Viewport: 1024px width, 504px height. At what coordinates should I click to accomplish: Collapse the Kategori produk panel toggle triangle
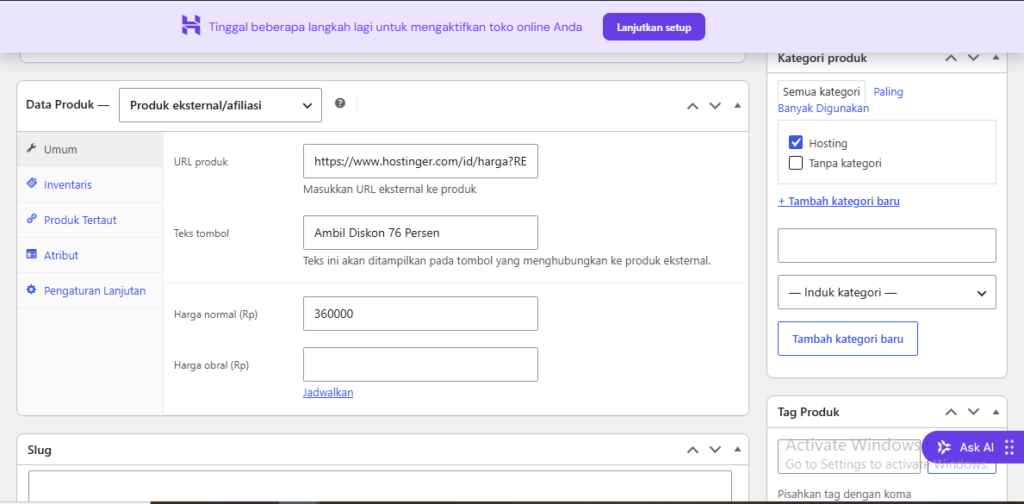tap(996, 57)
